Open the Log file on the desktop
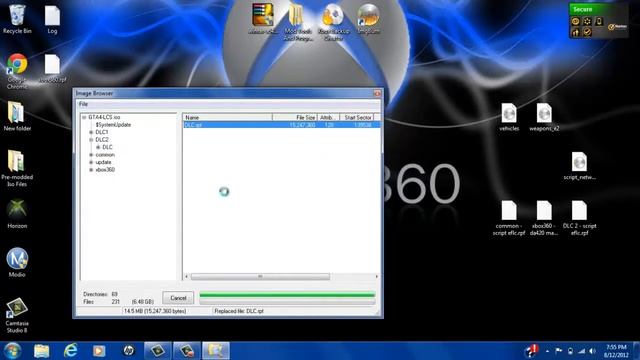Image resolution: width=640 pixels, height=360 pixels. (52, 19)
